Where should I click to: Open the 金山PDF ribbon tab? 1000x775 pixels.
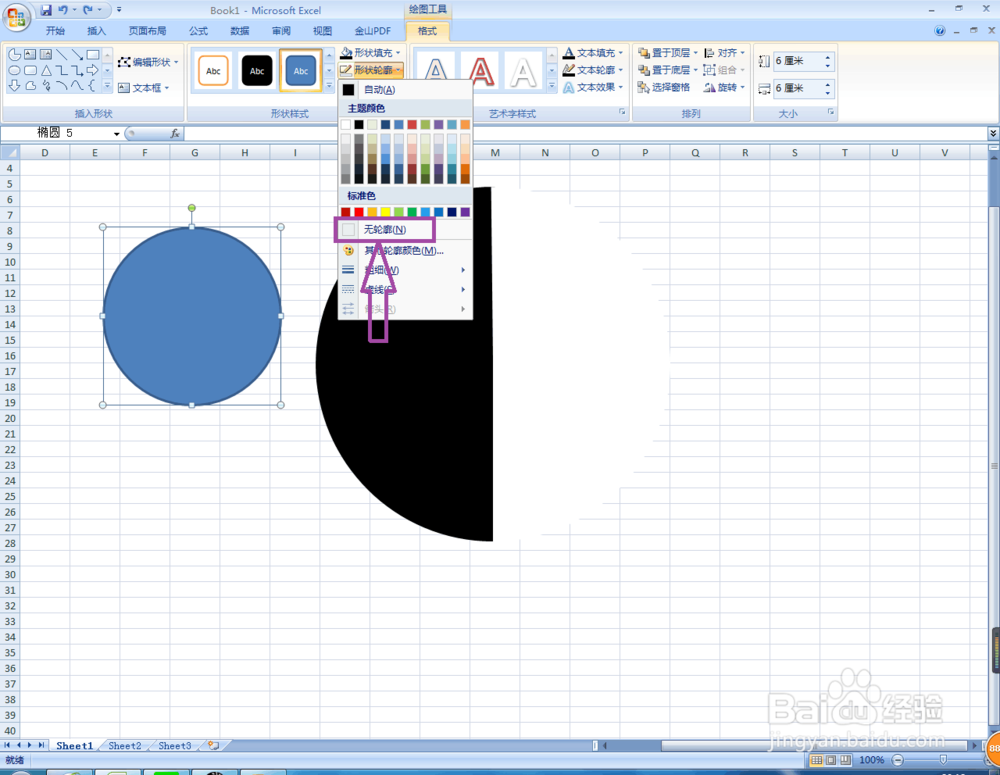pos(372,31)
